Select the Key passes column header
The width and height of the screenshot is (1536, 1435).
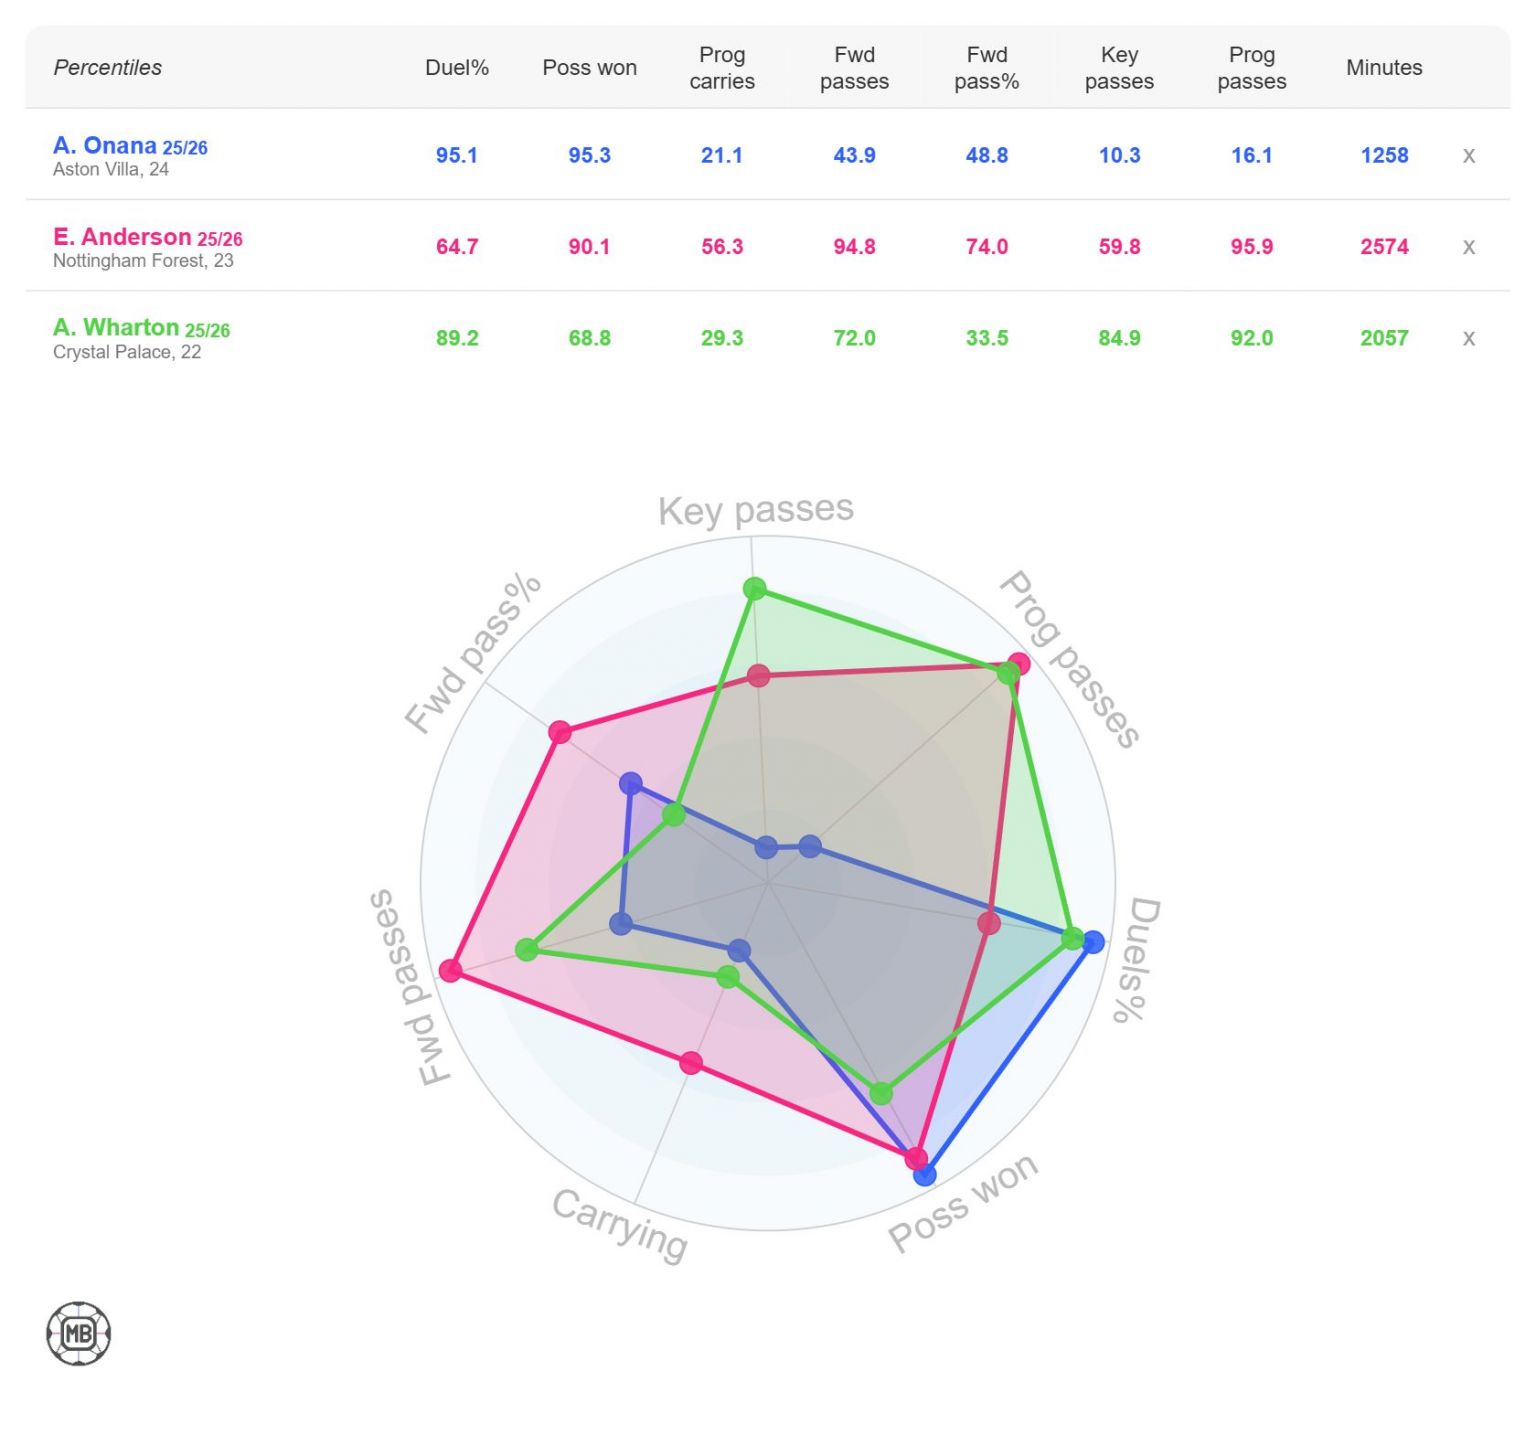pos(1119,68)
